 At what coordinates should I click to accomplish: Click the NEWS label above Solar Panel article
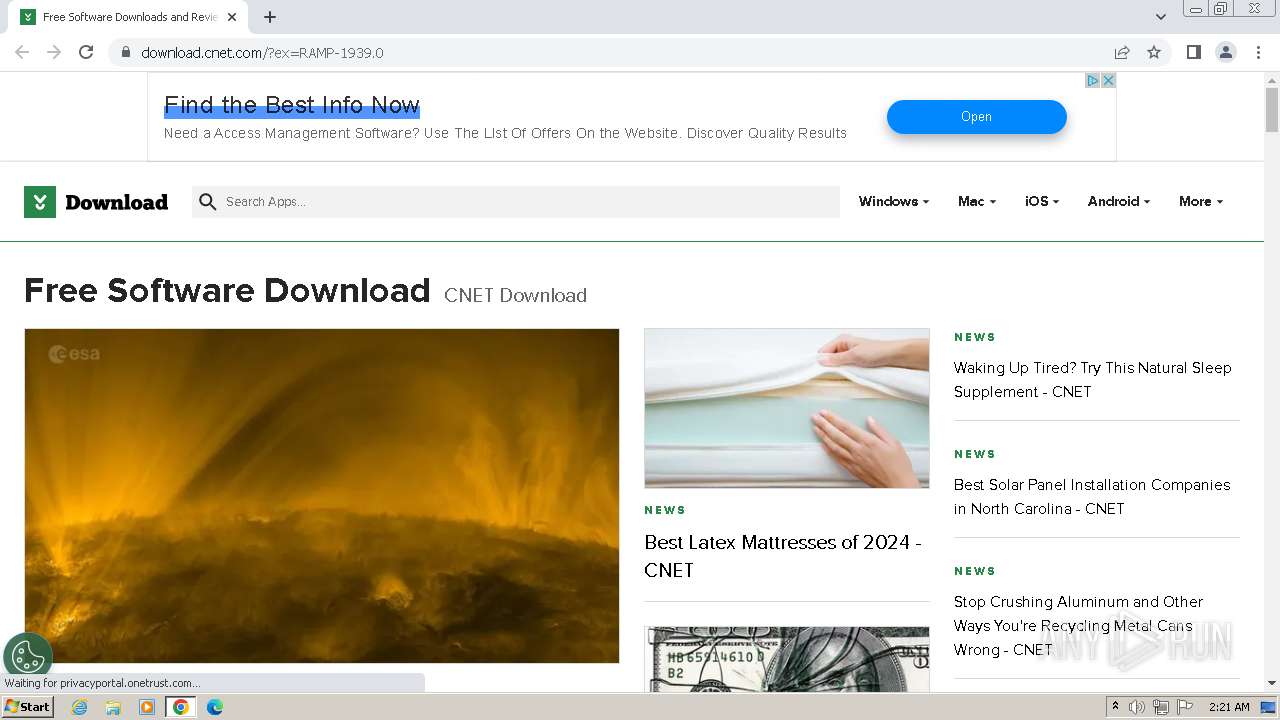[975, 454]
